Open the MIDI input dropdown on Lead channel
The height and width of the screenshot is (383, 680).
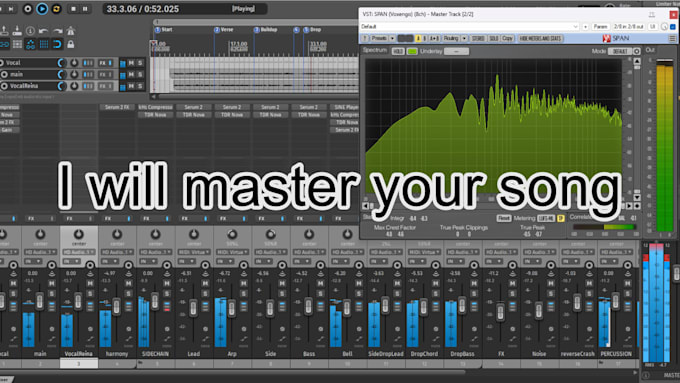tap(194, 252)
